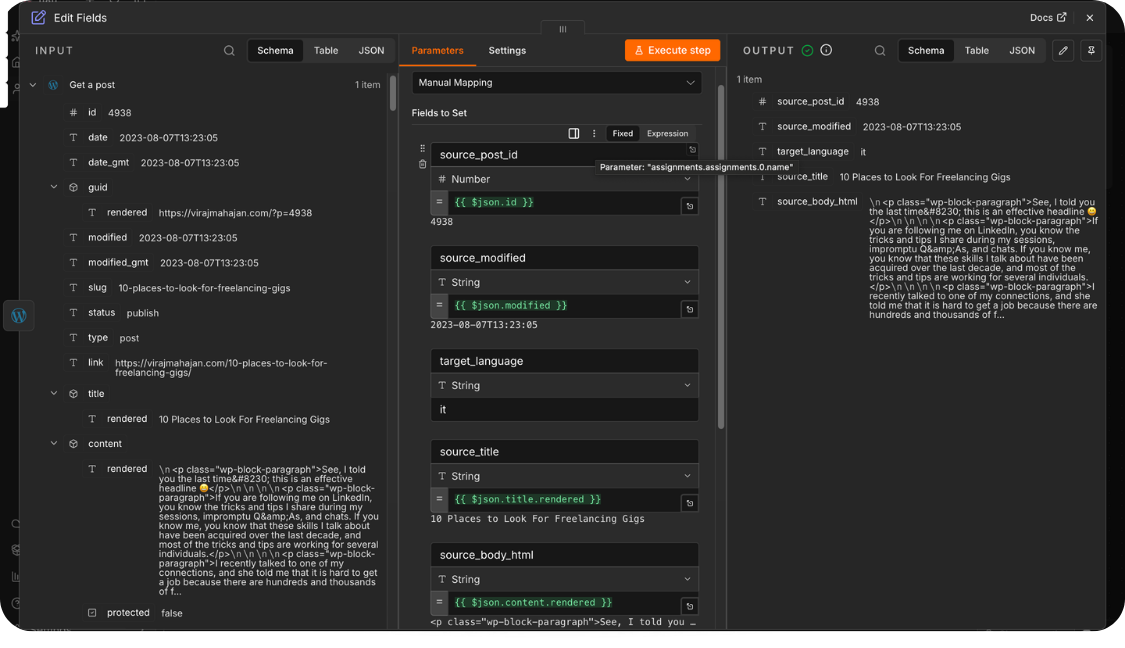Open the output info icon
This screenshot has height=648, width=1125.
[x=826, y=50]
